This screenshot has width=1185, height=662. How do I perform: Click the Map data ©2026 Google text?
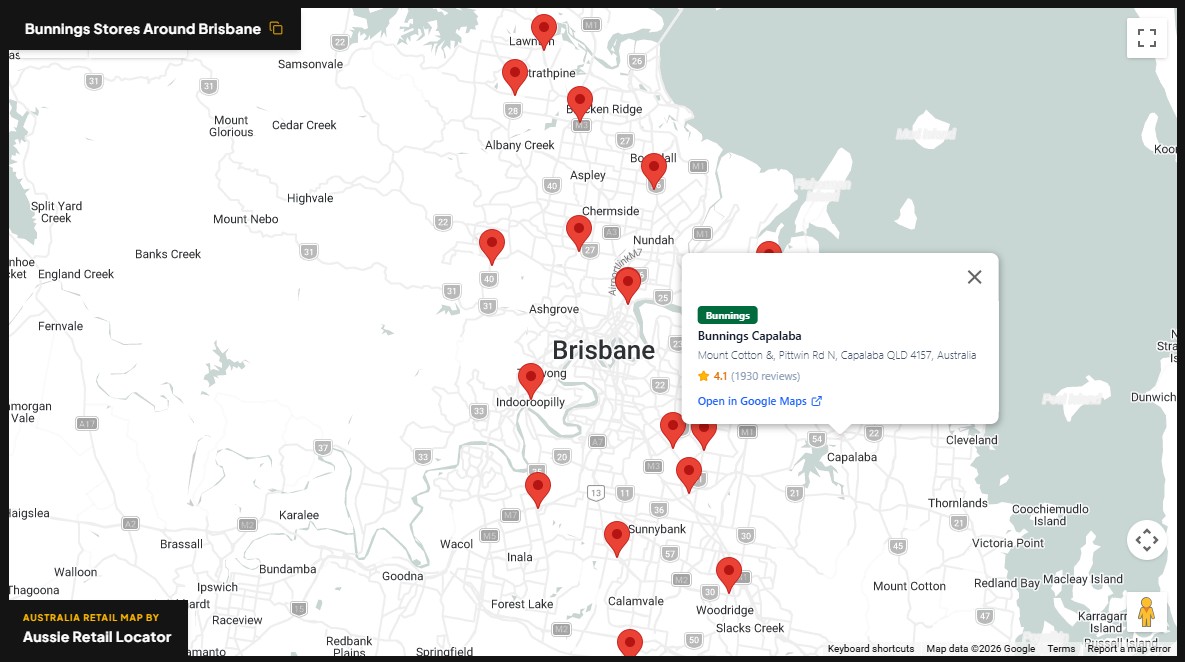(980, 648)
